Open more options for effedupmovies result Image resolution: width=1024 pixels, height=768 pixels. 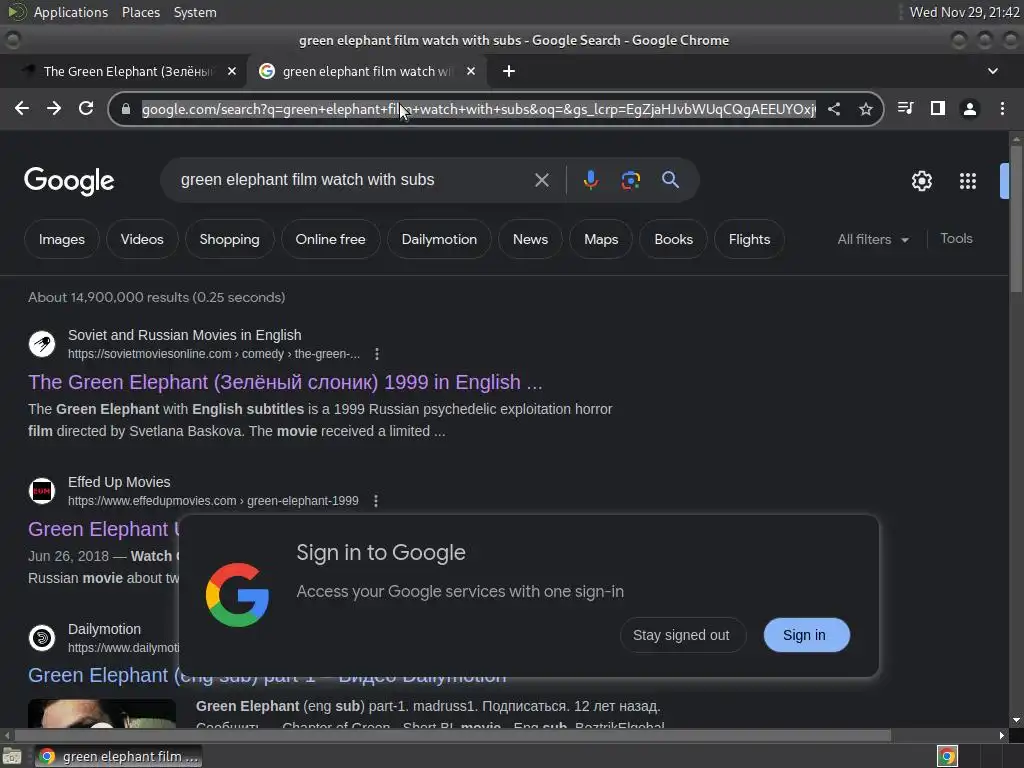[x=376, y=501]
